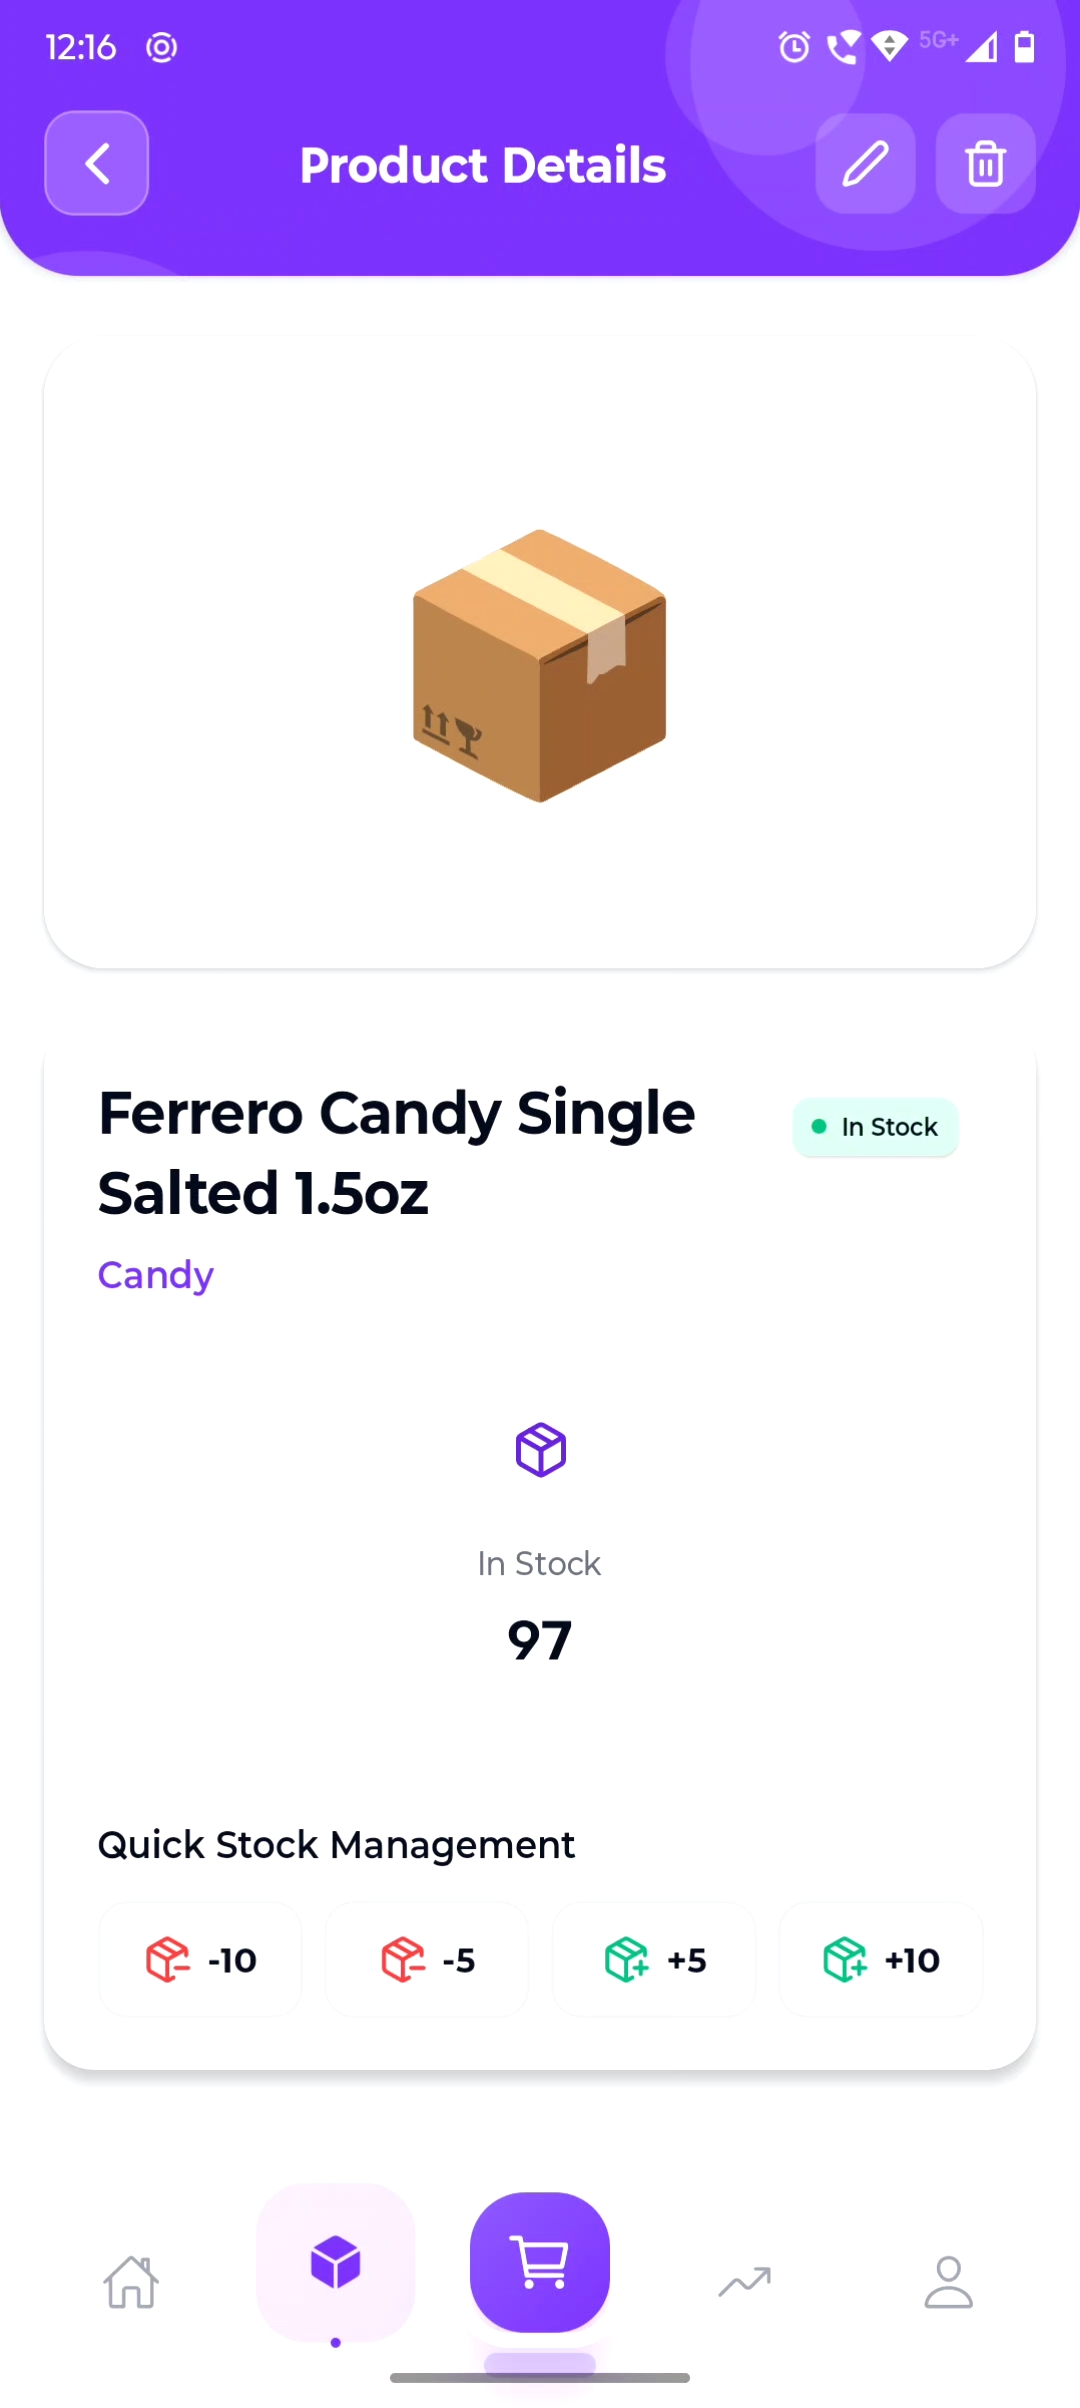The height and width of the screenshot is (2408, 1080).
Task: Decrease stock by 5
Action: (427, 1960)
